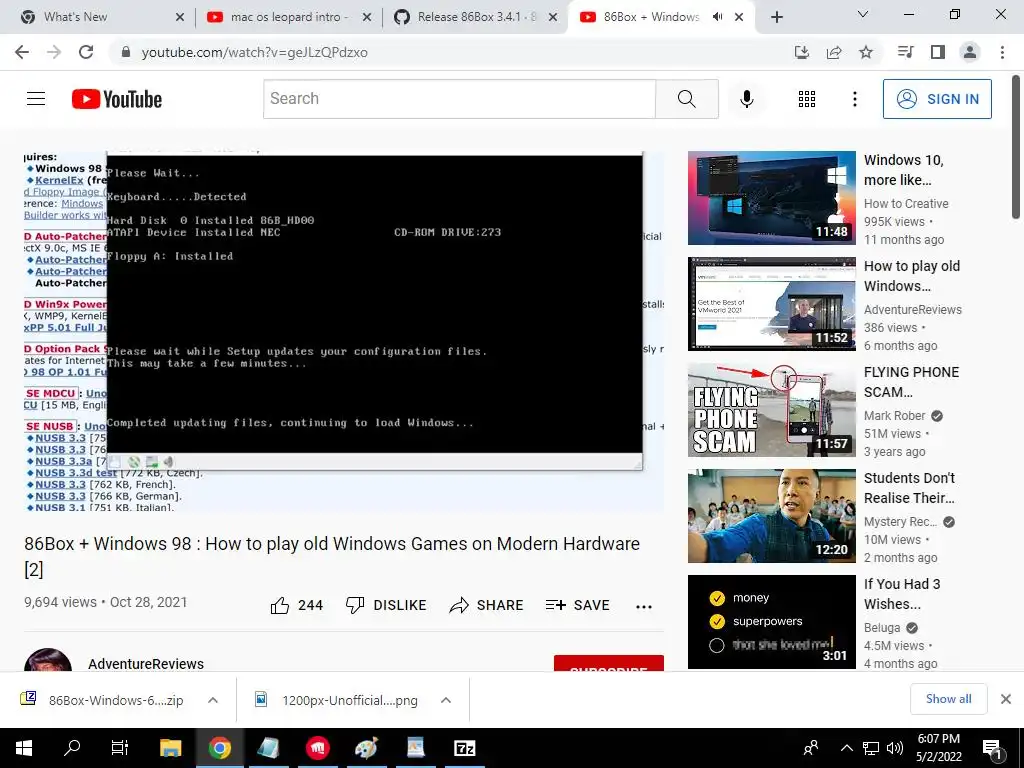Viewport: 1024px width, 768px height.
Task: Open Task View on taskbar
Action: point(120,748)
